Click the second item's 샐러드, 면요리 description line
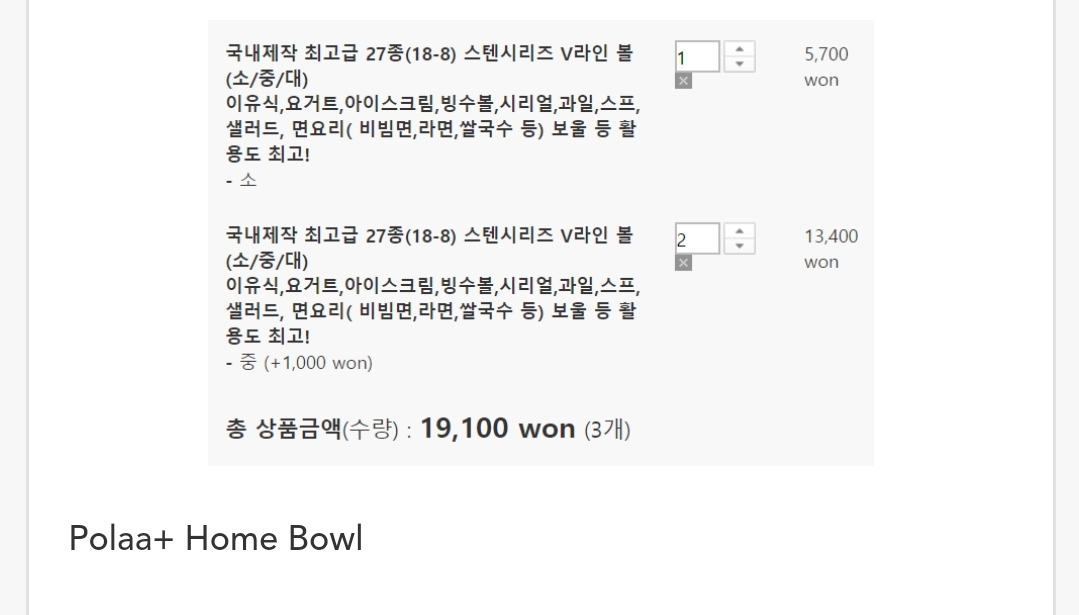 tap(430, 311)
